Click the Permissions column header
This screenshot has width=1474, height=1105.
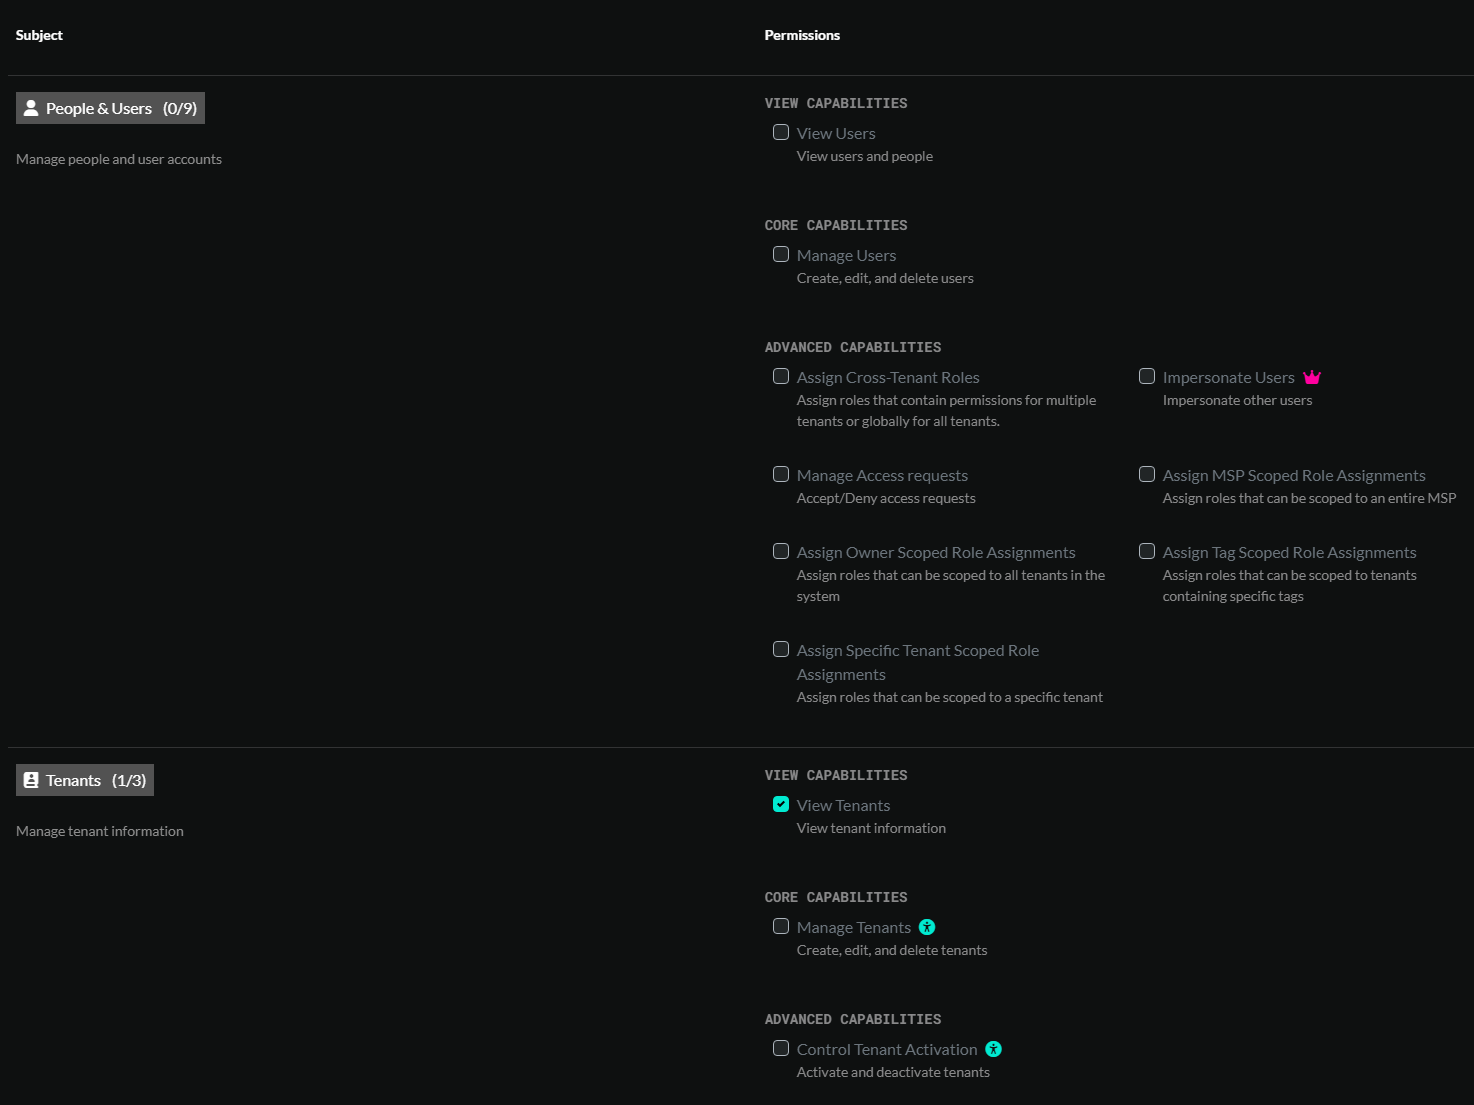[x=802, y=35]
